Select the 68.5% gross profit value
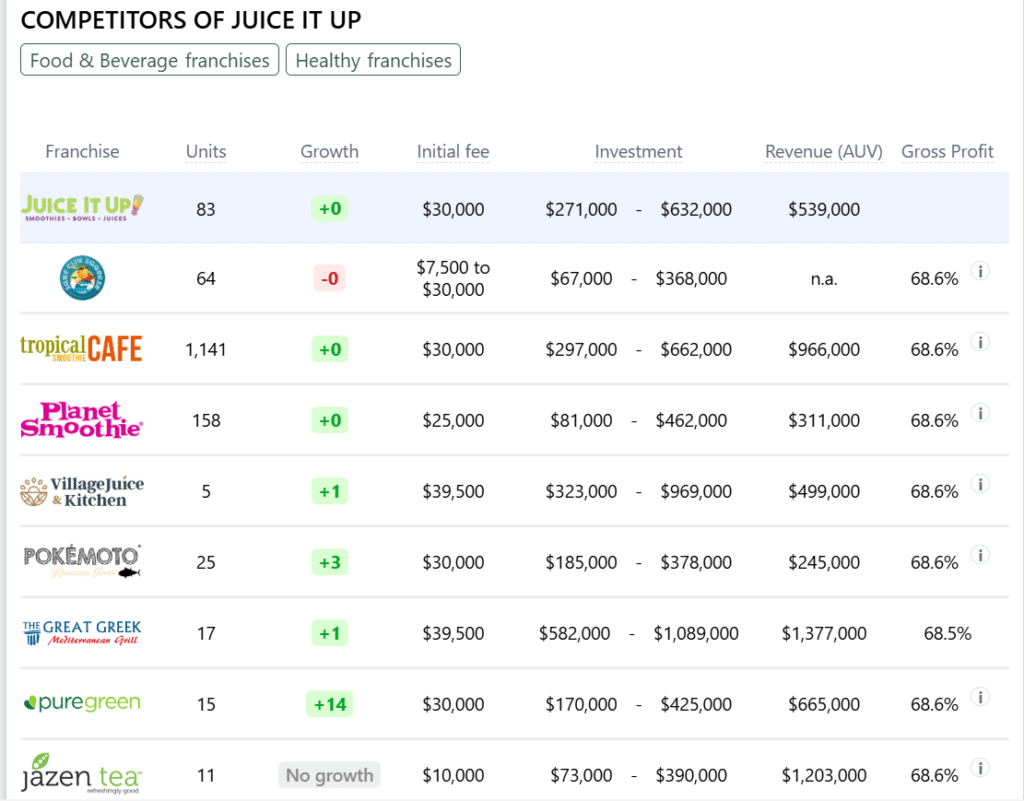This screenshot has height=801, width=1024. 948,633
